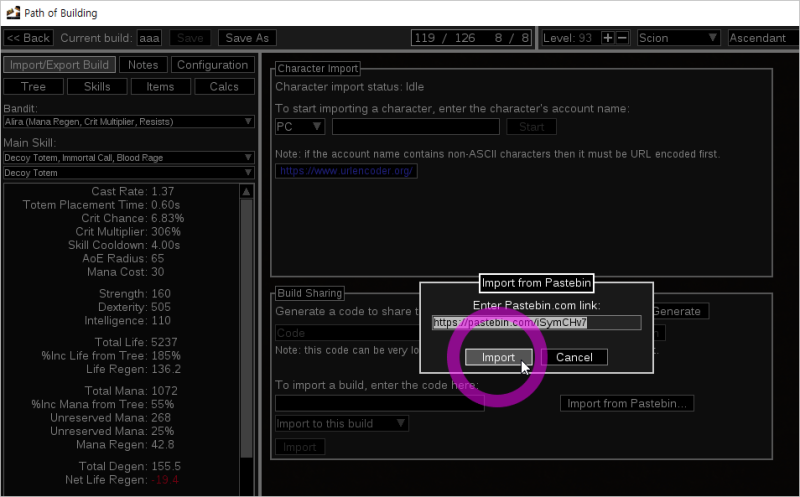Open the Decoy Totem skill dropdown

click(129, 172)
